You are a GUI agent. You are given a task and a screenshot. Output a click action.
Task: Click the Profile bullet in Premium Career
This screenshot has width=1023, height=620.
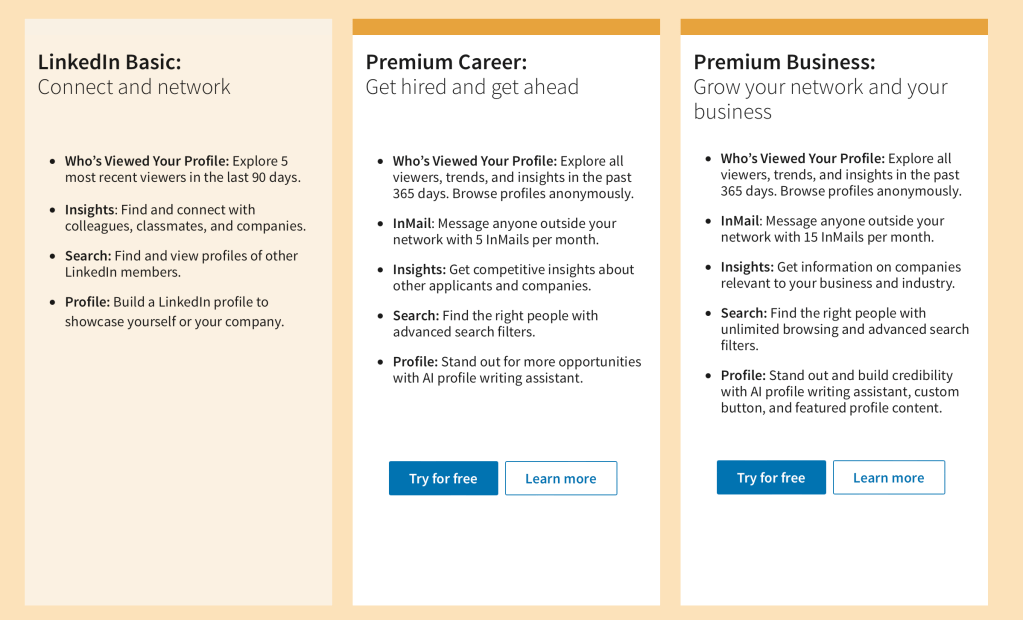tap(415, 362)
